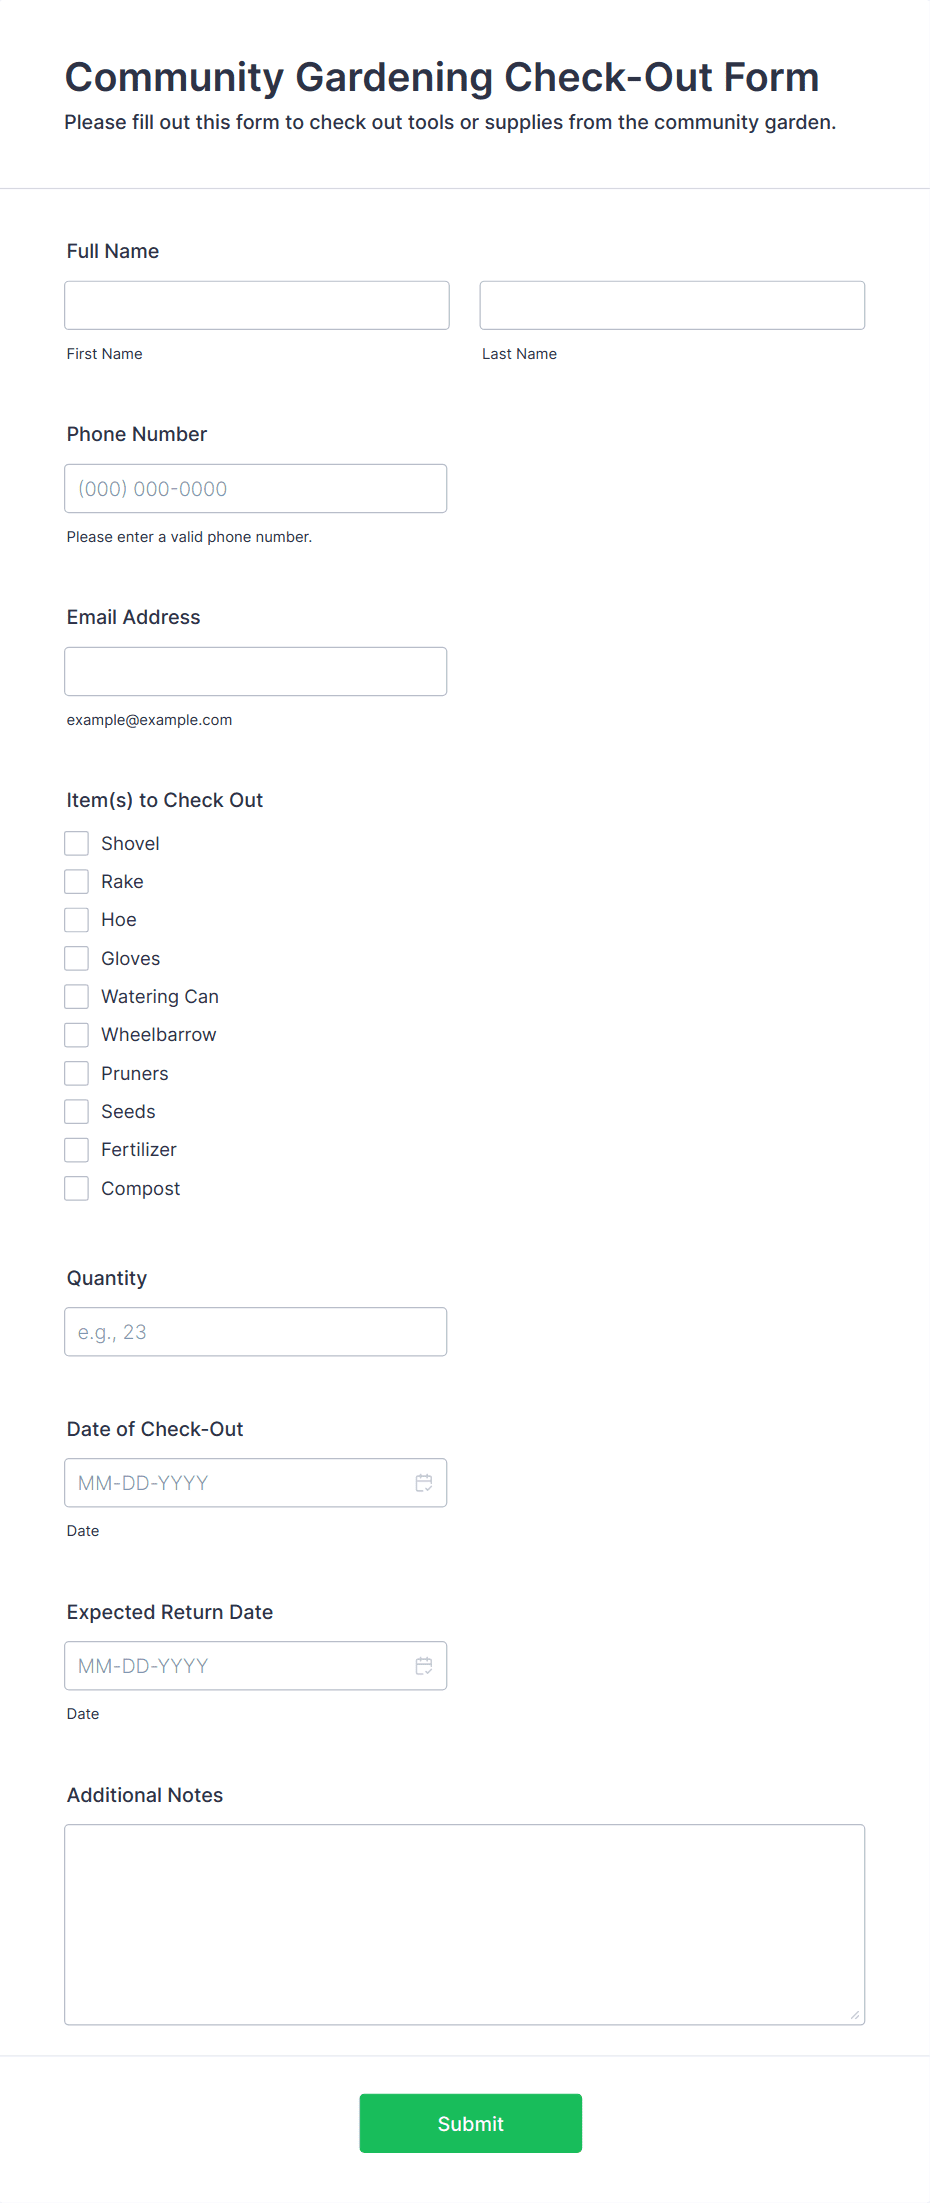930x2203 pixels.
Task: Tick the Rake checkbox
Action: click(77, 882)
